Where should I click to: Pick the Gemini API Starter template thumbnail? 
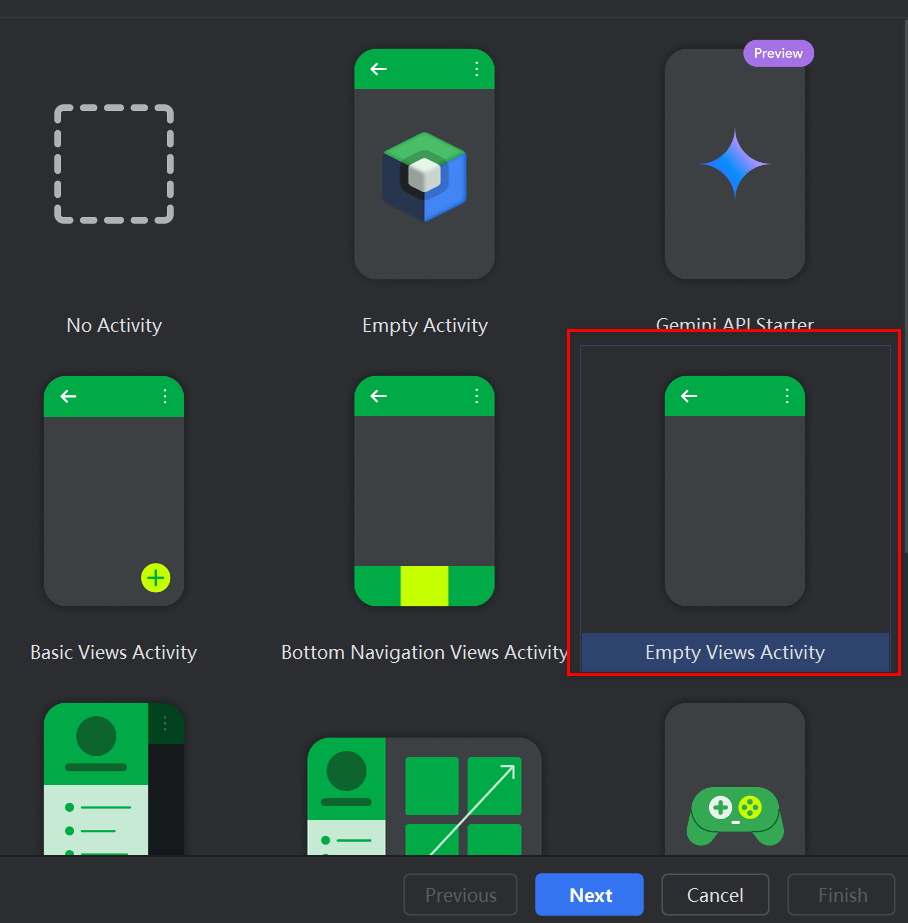point(735,164)
